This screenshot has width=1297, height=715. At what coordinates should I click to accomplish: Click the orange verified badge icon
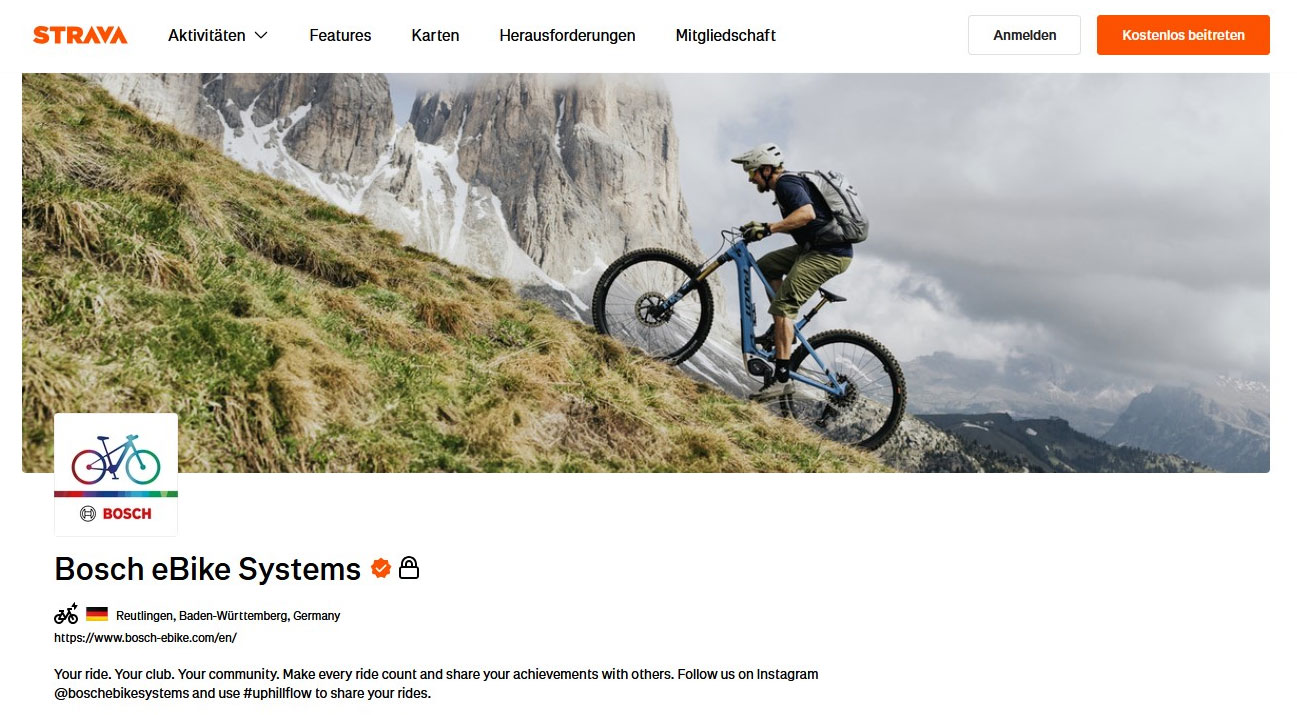tap(381, 568)
